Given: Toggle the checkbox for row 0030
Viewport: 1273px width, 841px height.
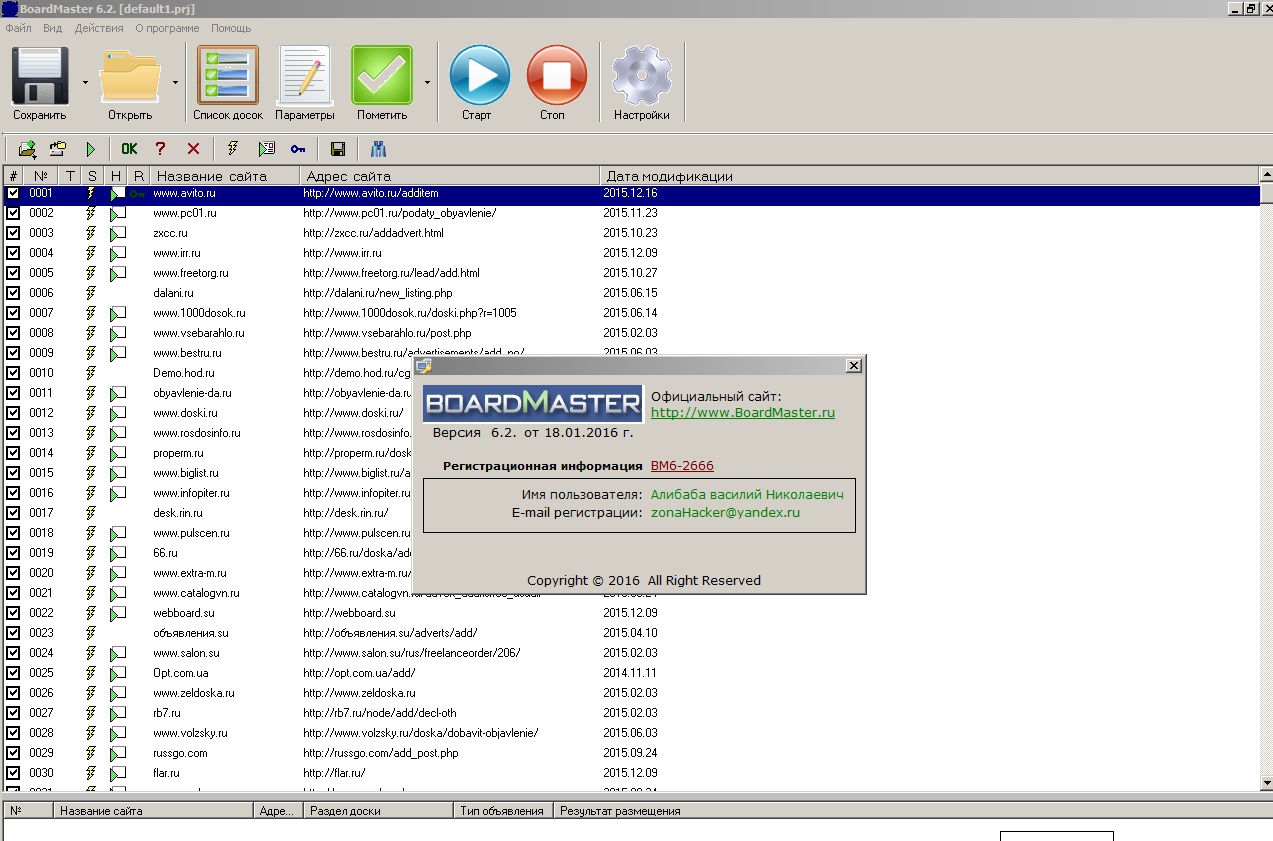Looking at the screenshot, I should click(13, 773).
